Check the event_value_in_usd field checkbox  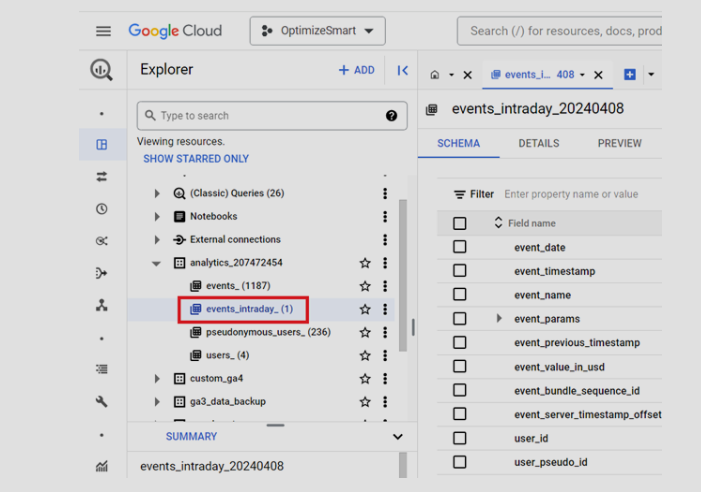(460, 366)
